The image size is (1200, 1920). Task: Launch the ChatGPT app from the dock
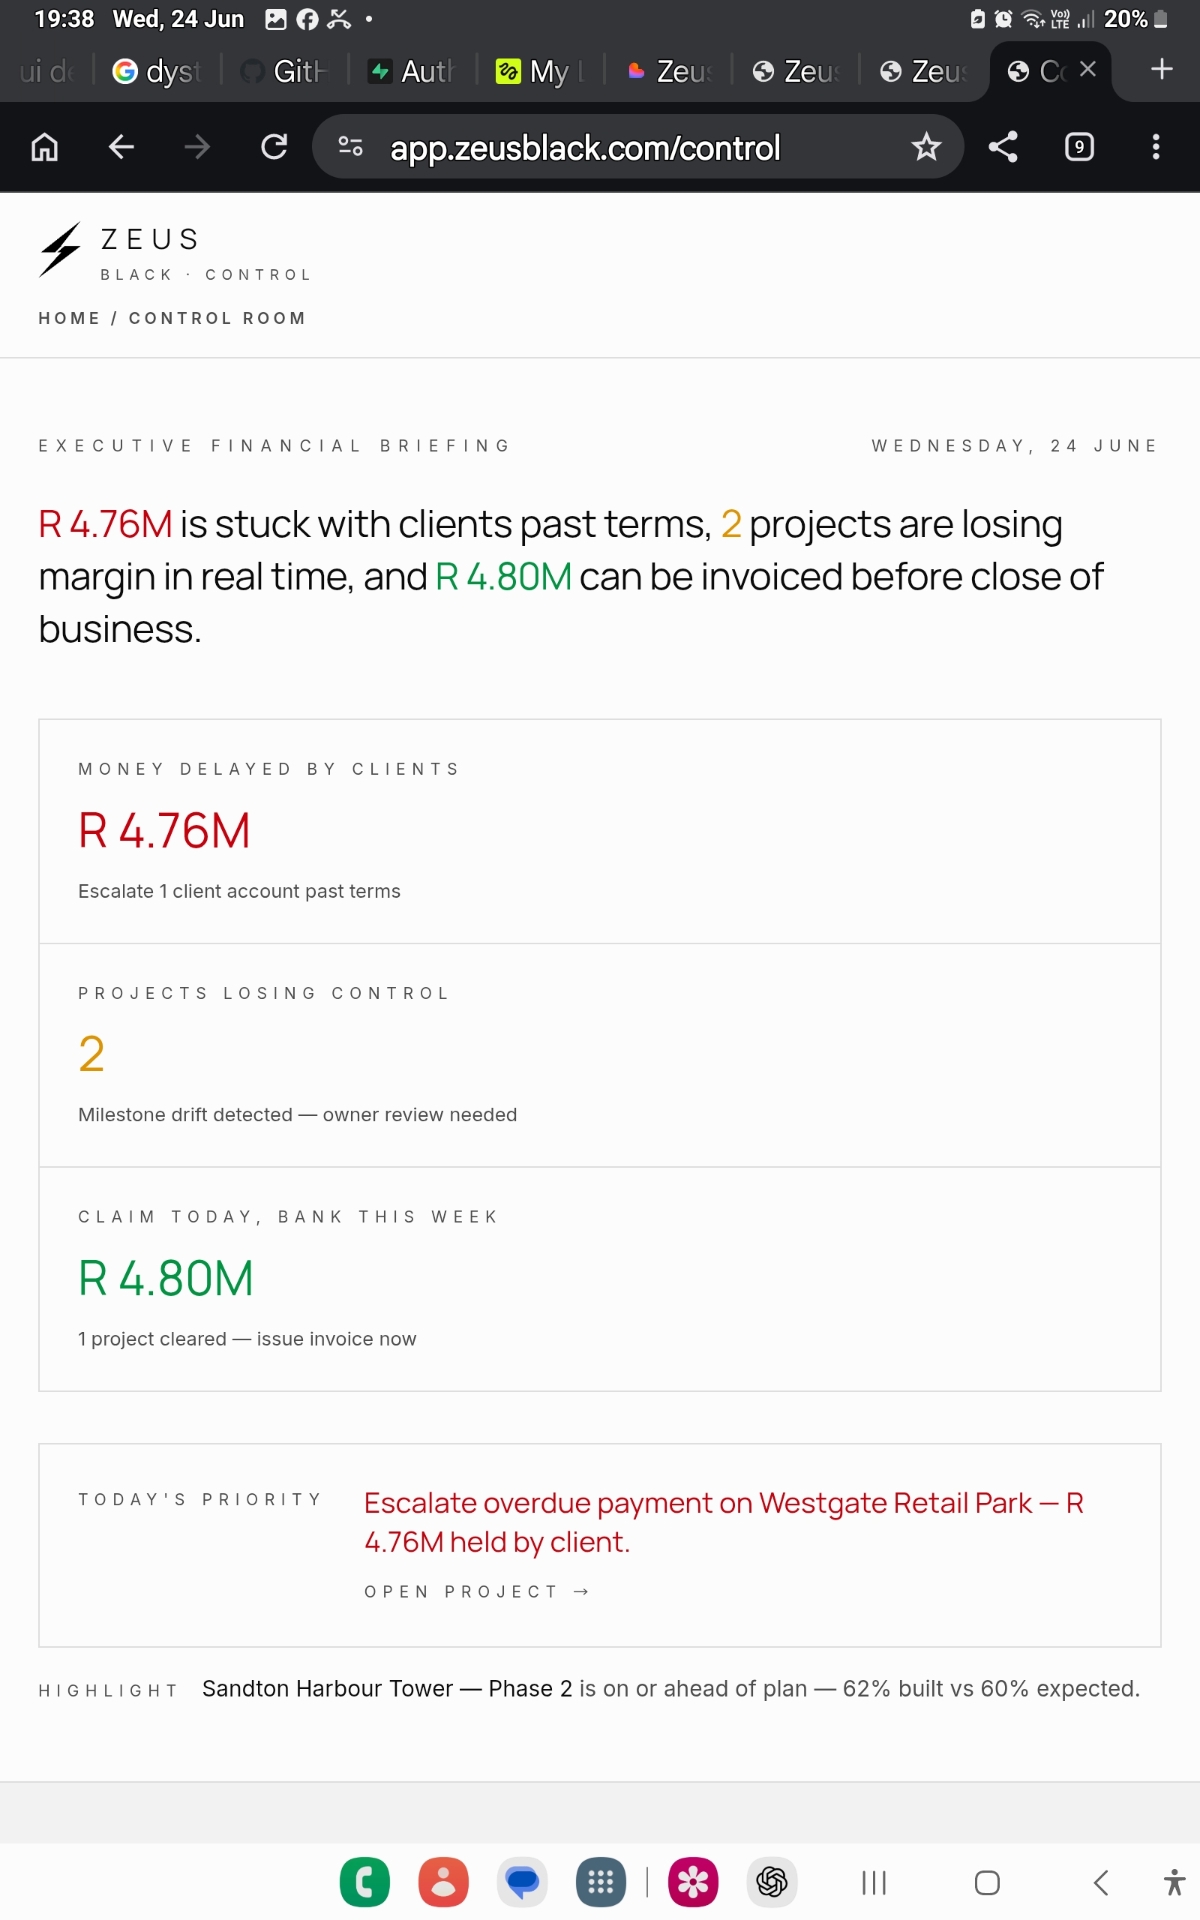click(772, 1883)
